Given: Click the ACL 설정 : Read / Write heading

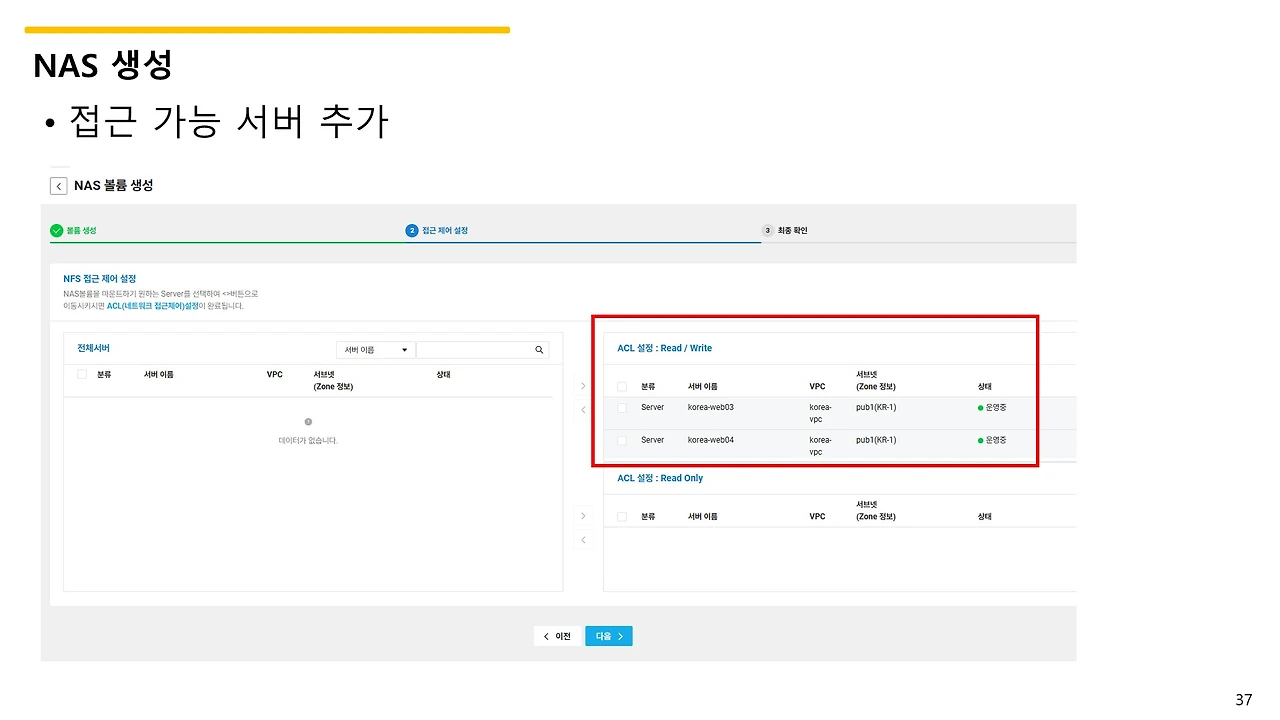Looking at the screenshot, I should (x=665, y=348).
